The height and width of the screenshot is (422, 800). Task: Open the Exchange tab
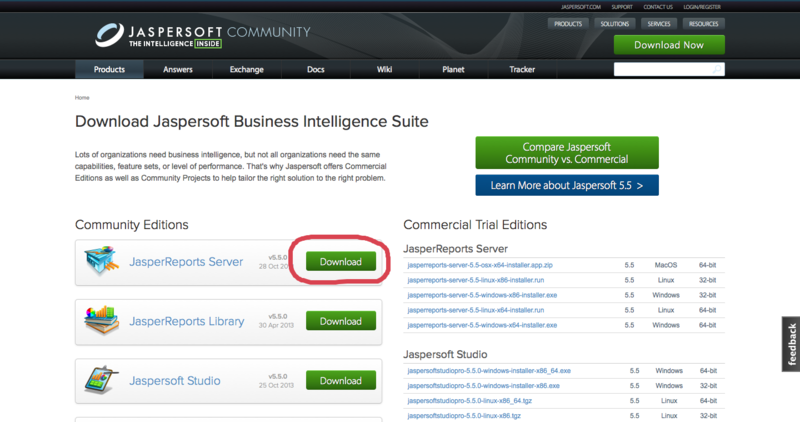246,69
